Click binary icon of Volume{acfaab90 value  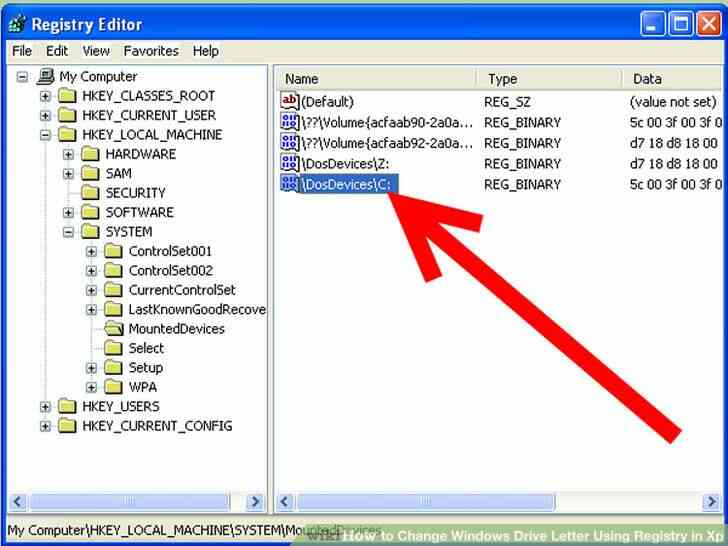(290, 122)
